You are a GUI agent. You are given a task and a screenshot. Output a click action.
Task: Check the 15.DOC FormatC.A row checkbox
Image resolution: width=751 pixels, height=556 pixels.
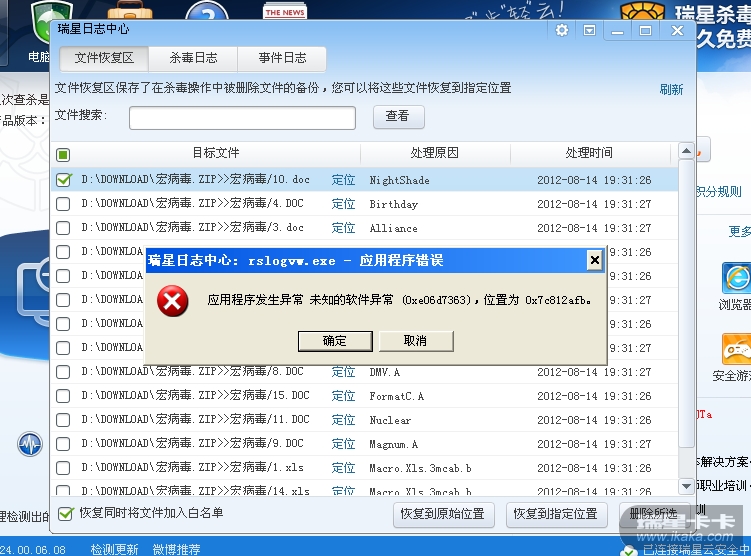(63, 396)
